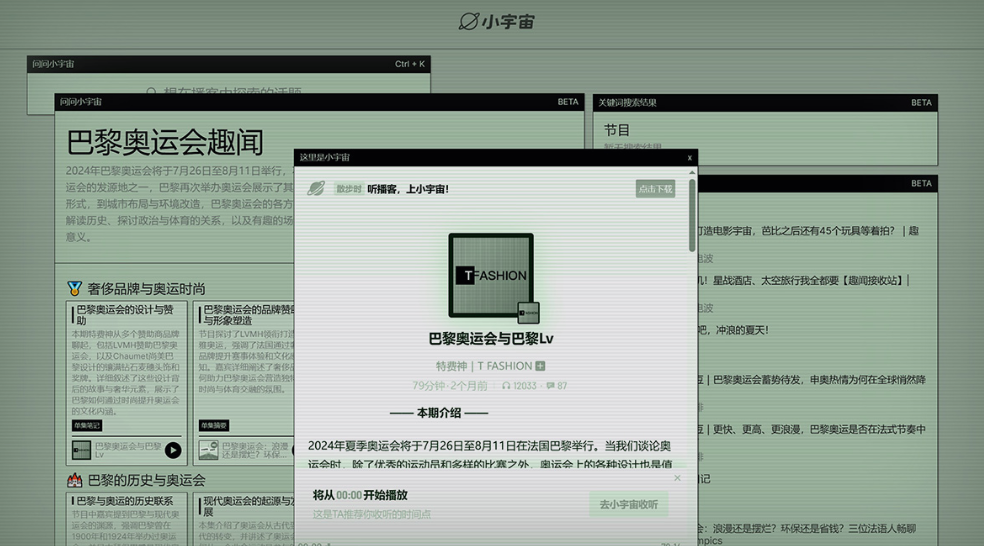
Task: Click BETA label on 关键词搜索结果 window
Action: coord(921,102)
